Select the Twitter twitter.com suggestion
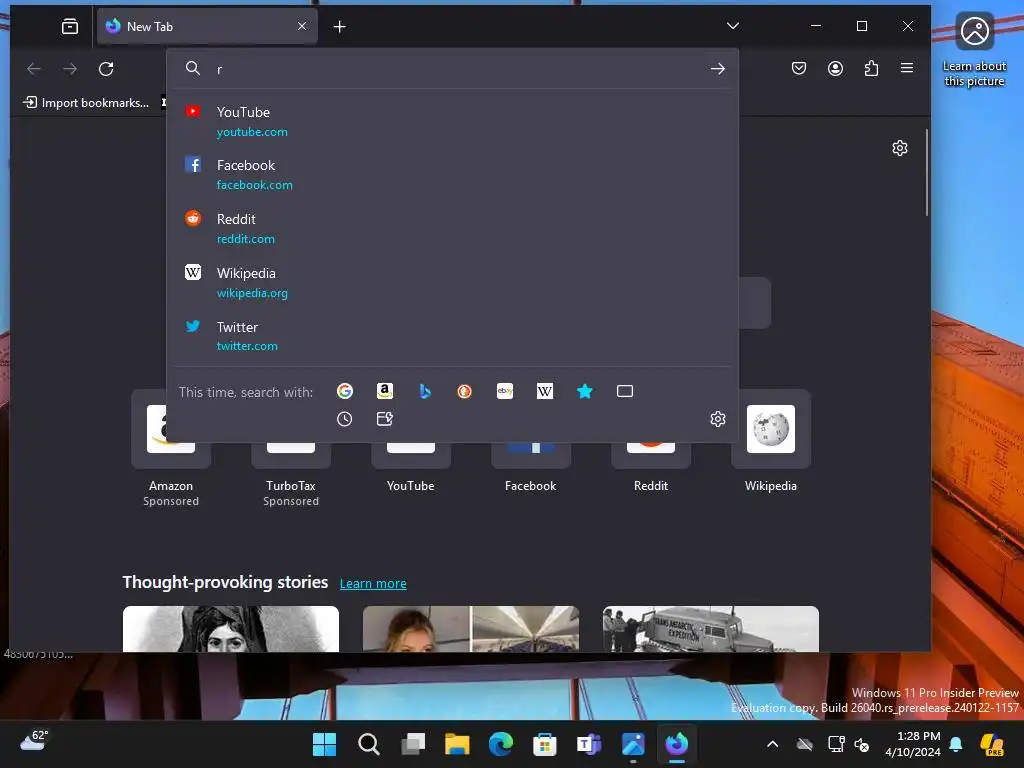1024x768 pixels. coord(453,336)
